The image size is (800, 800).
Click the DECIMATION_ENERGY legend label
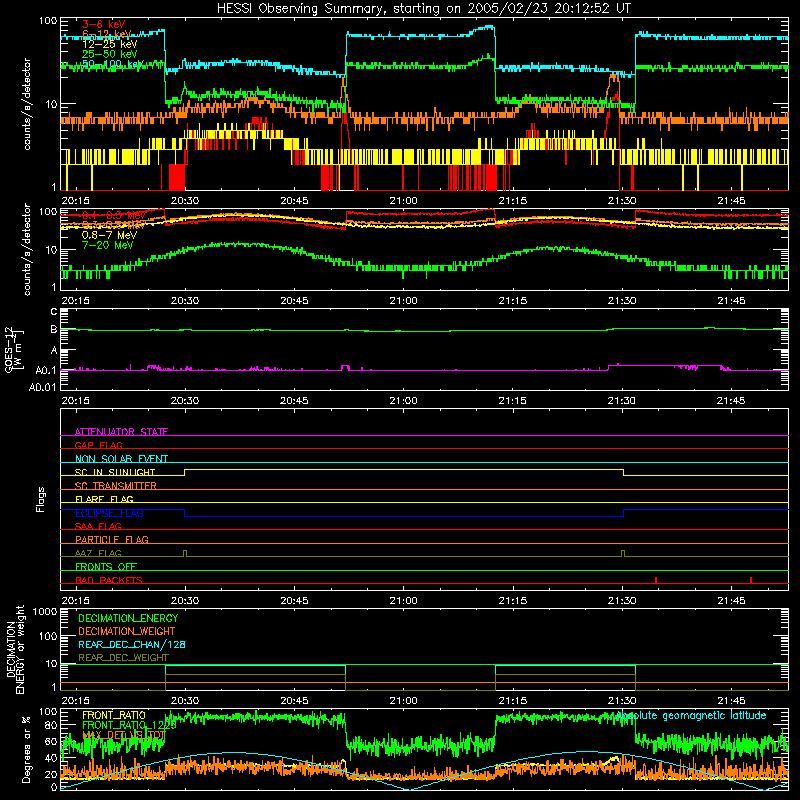click(x=128, y=618)
